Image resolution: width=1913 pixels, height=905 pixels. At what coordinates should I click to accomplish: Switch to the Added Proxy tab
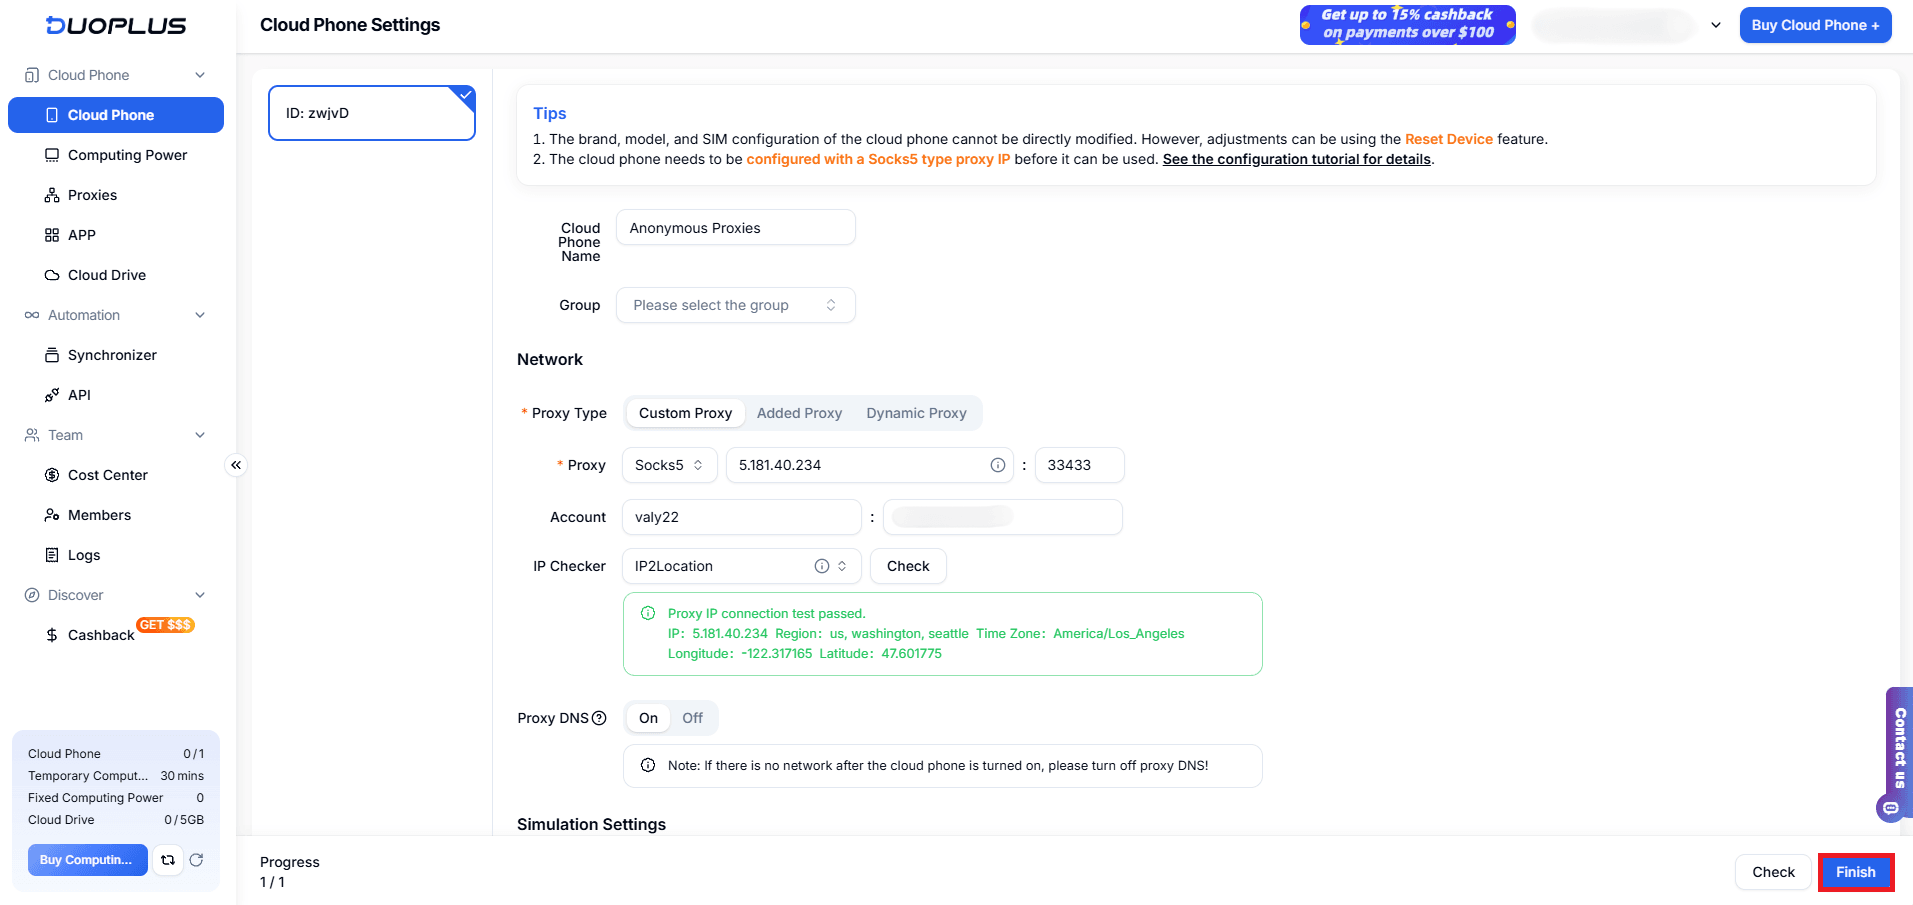[x=799, y=413]
